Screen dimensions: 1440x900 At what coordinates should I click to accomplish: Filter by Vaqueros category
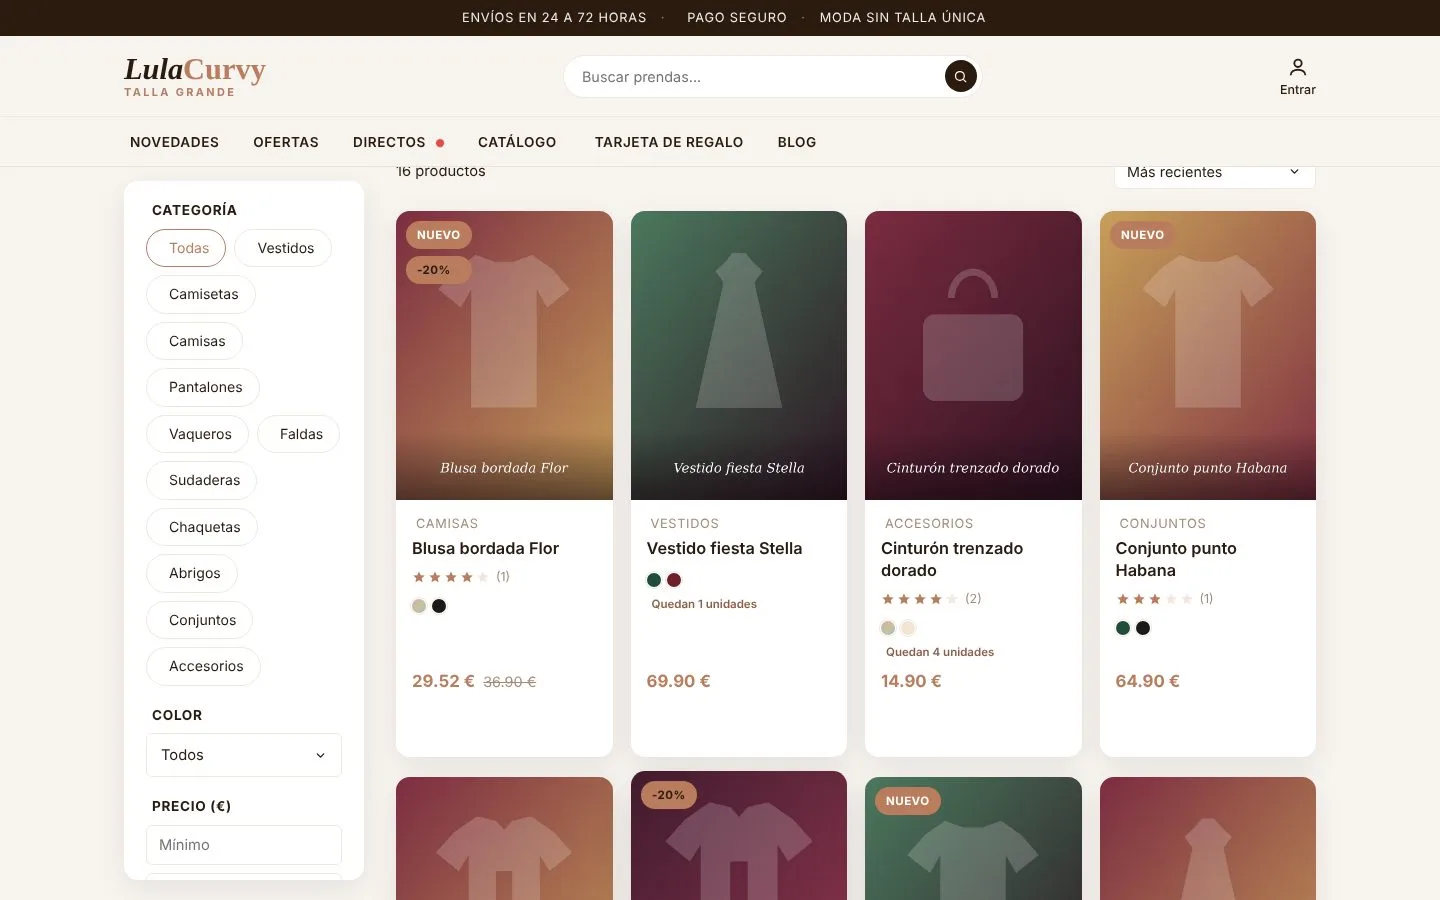(198, 434)
